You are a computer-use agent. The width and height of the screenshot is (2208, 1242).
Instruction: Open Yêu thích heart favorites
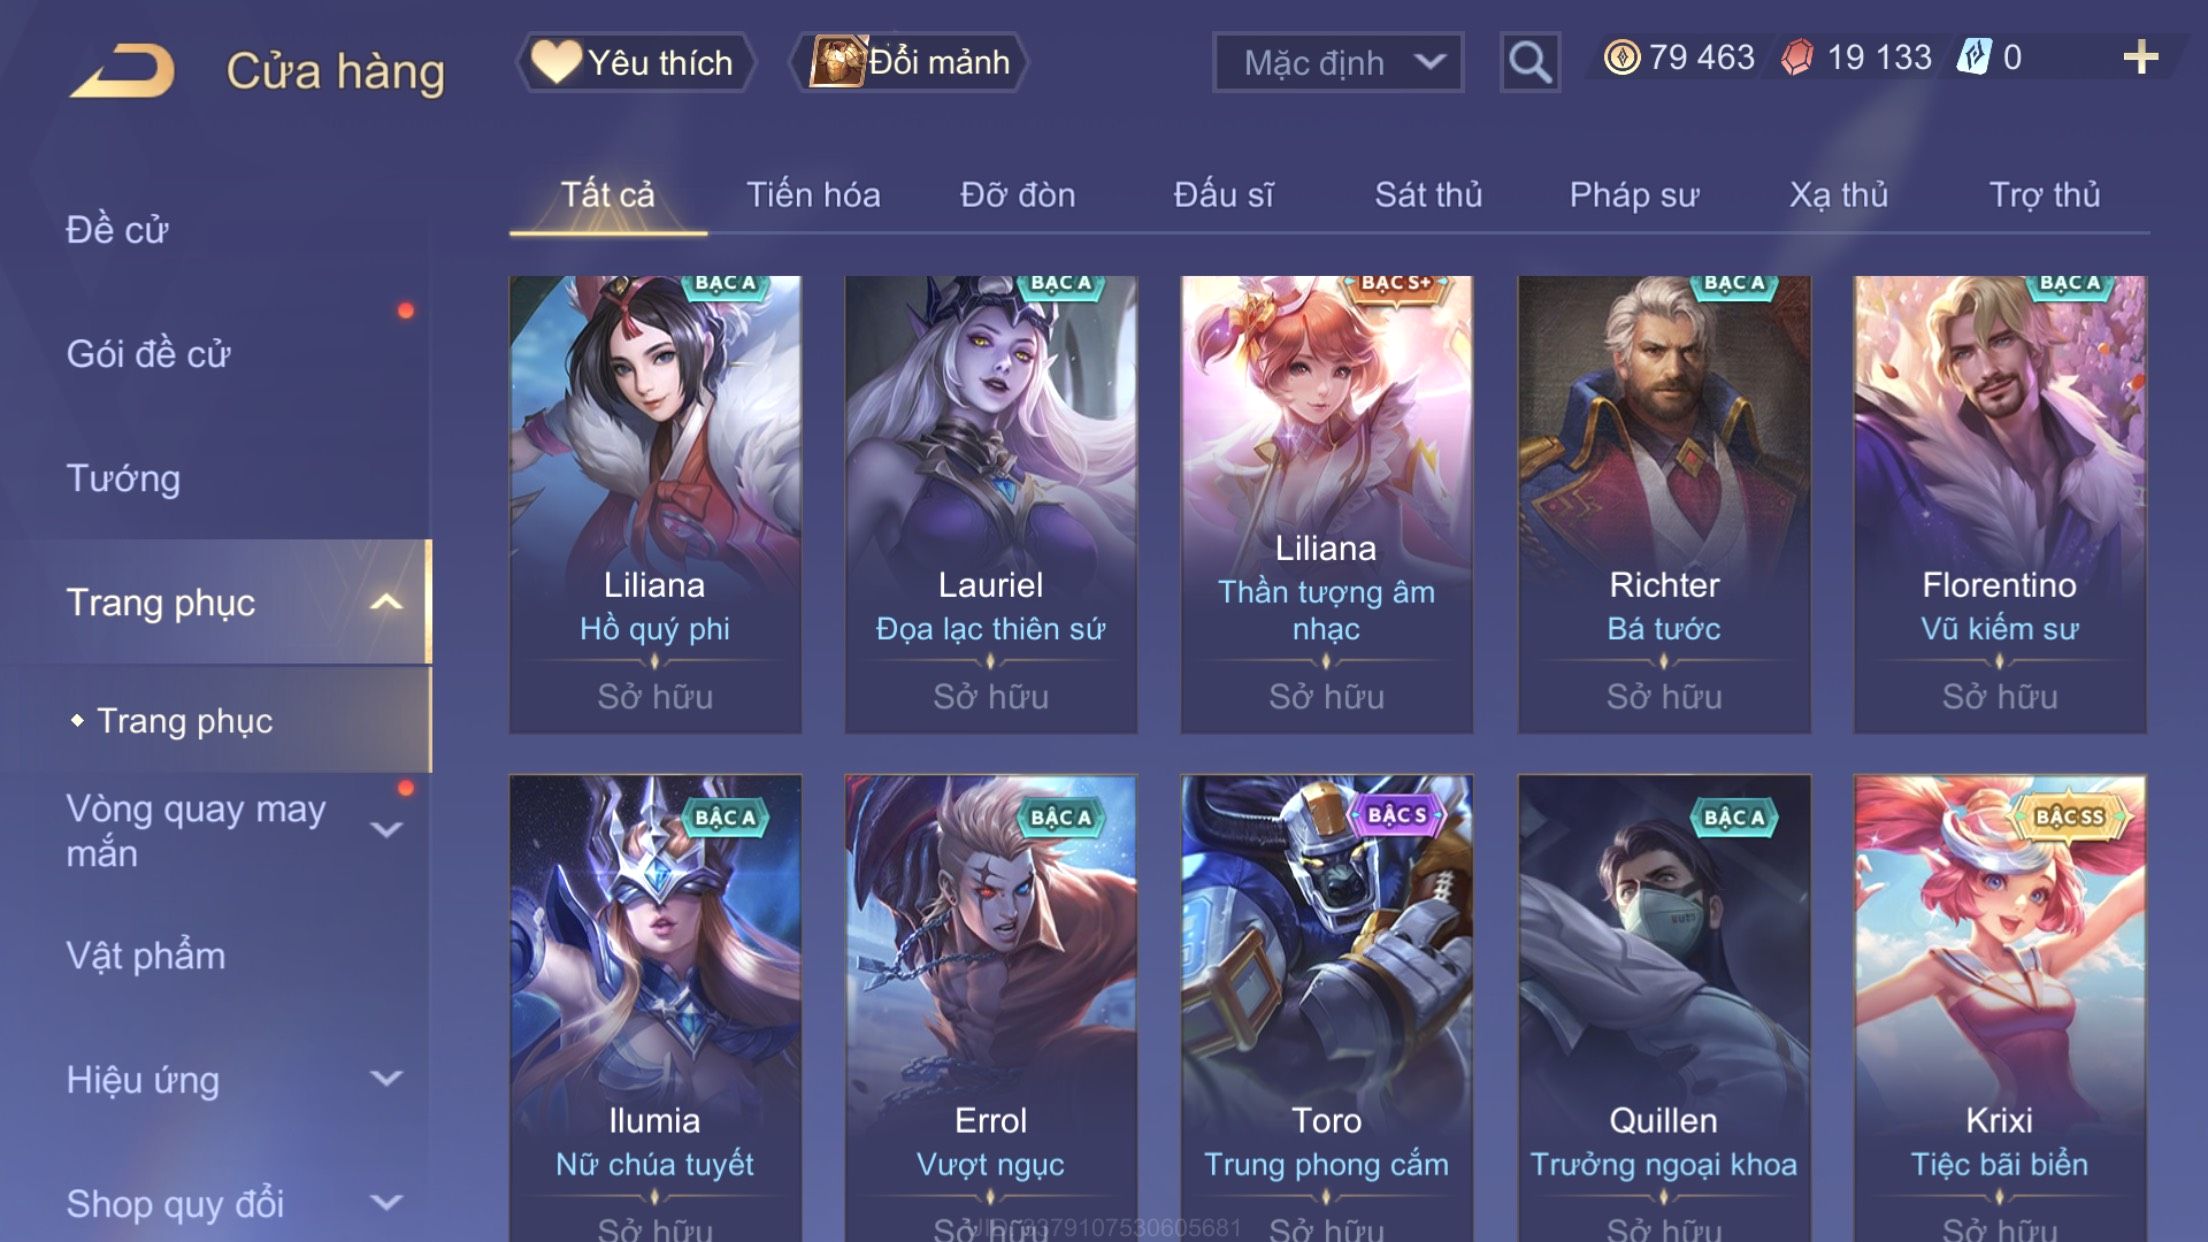(634, 62)
